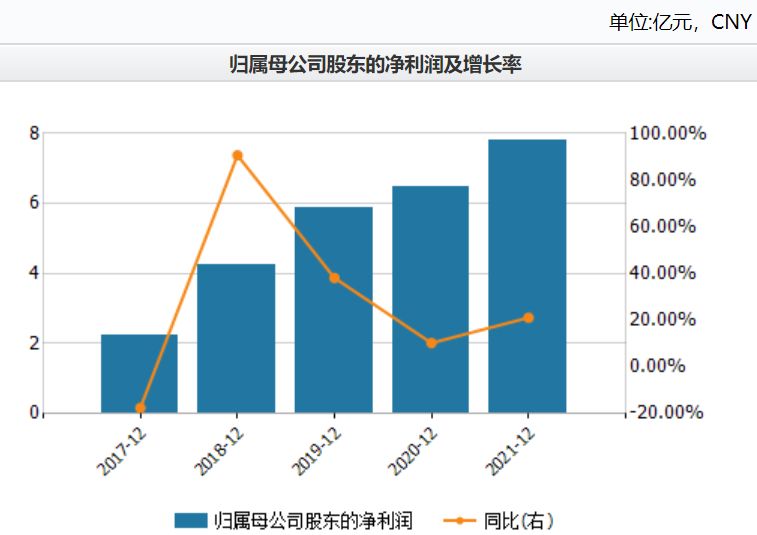Screen dimensions: 757x535
Task: Click the legend label 归属母公司股东的净利润
Action: 313,521
